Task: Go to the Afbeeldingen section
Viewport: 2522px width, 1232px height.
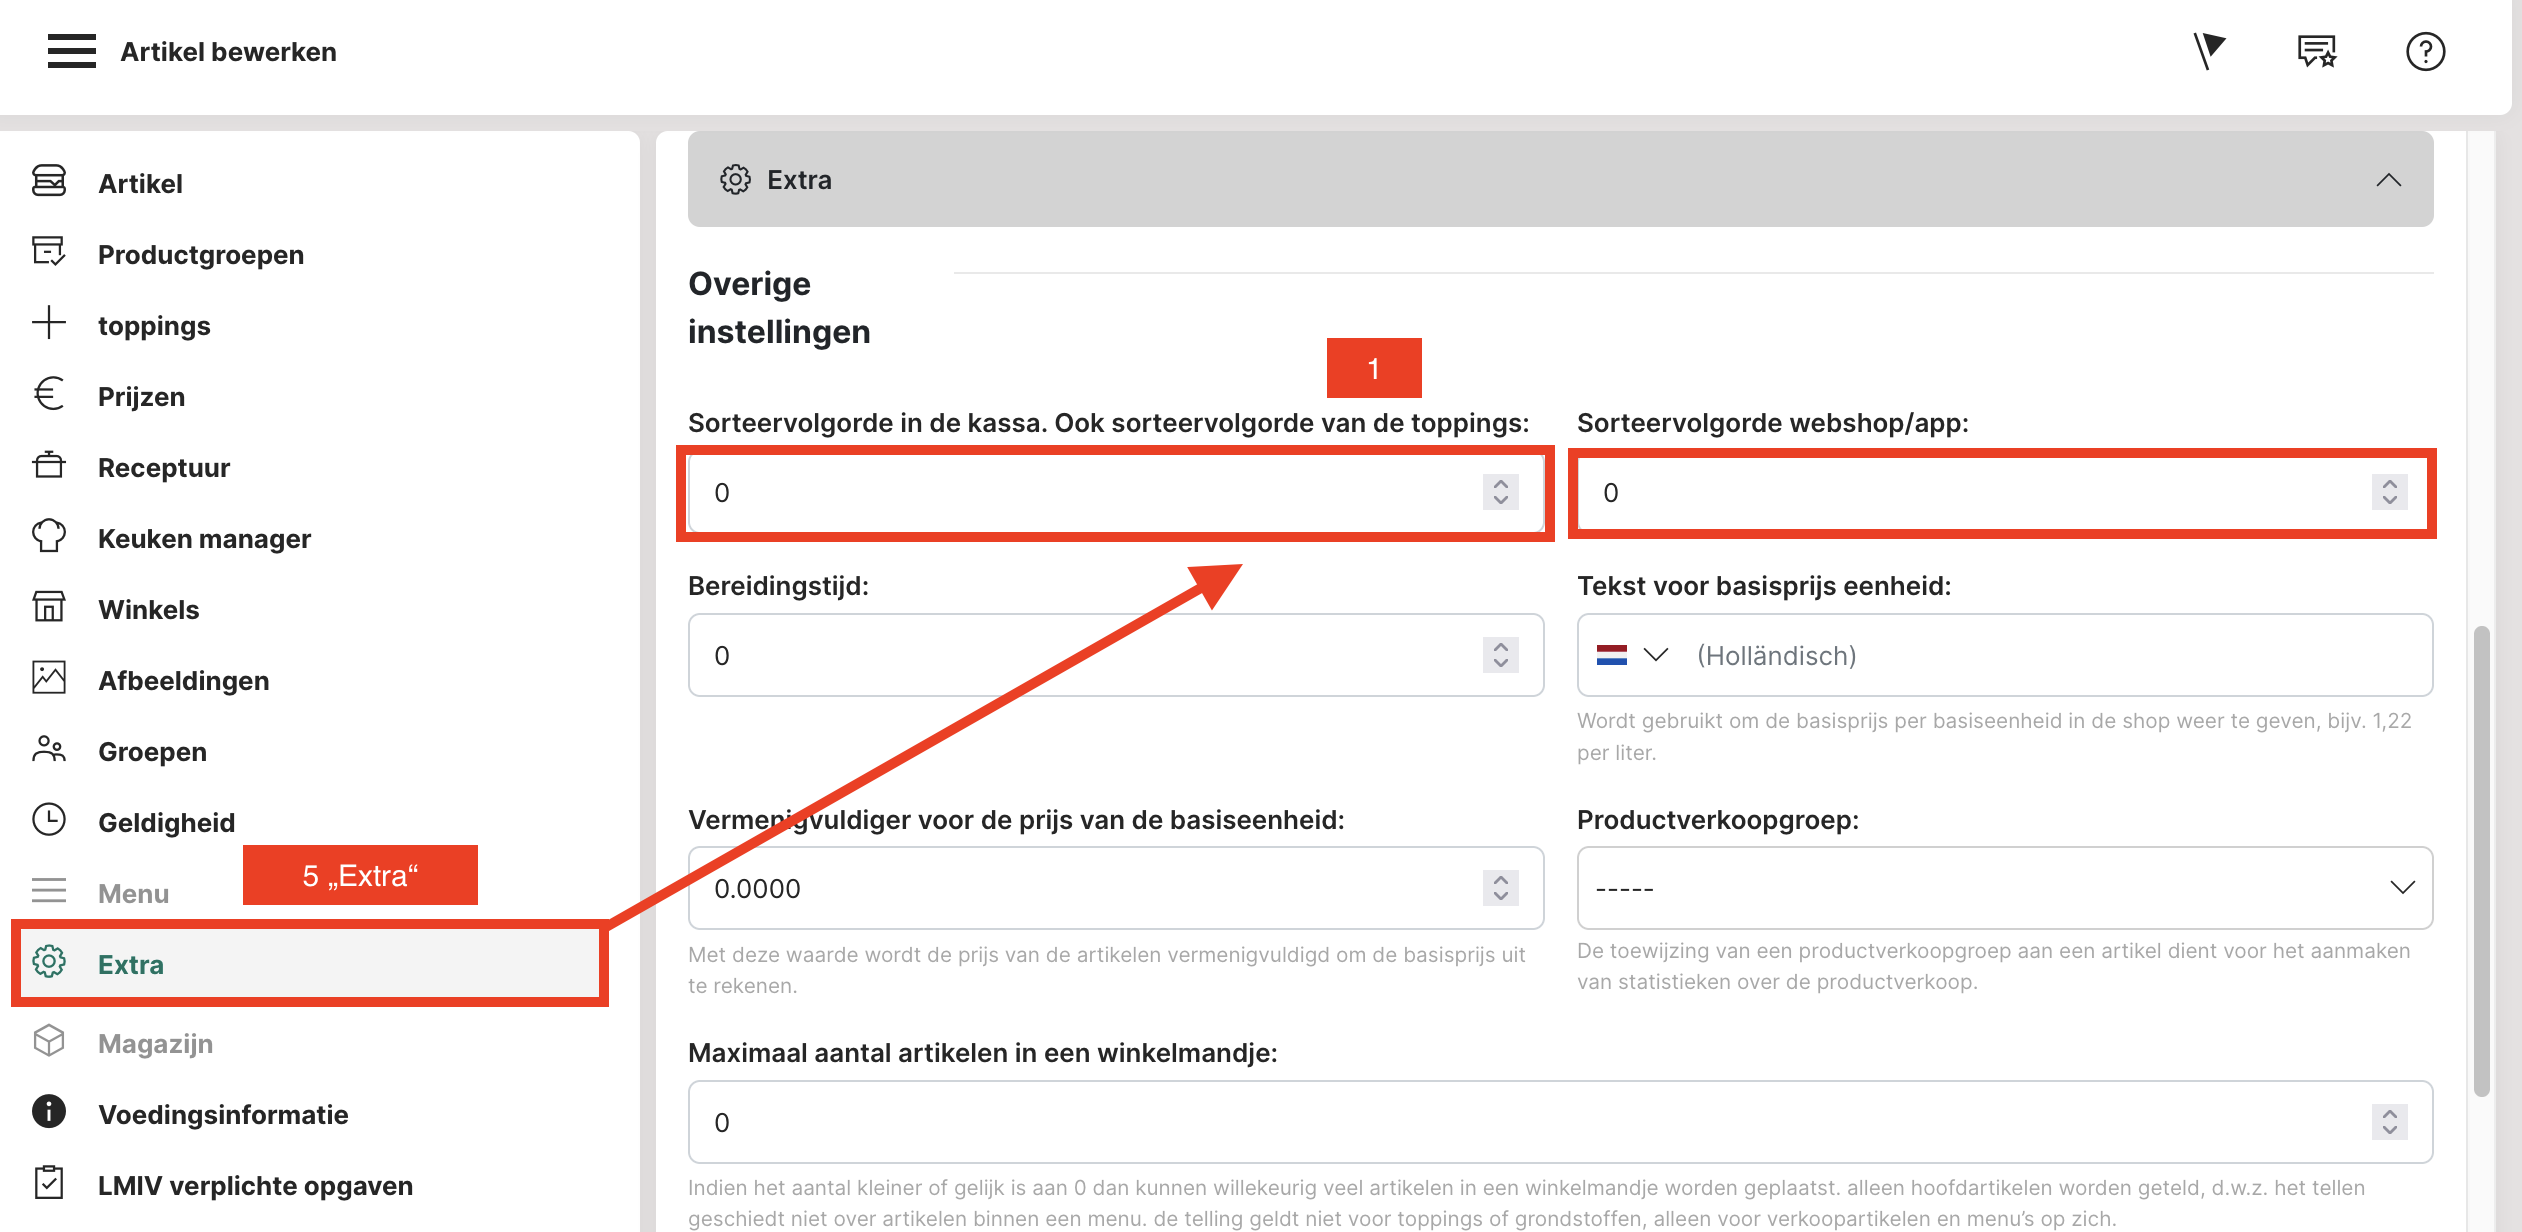Action: [183, 680]
